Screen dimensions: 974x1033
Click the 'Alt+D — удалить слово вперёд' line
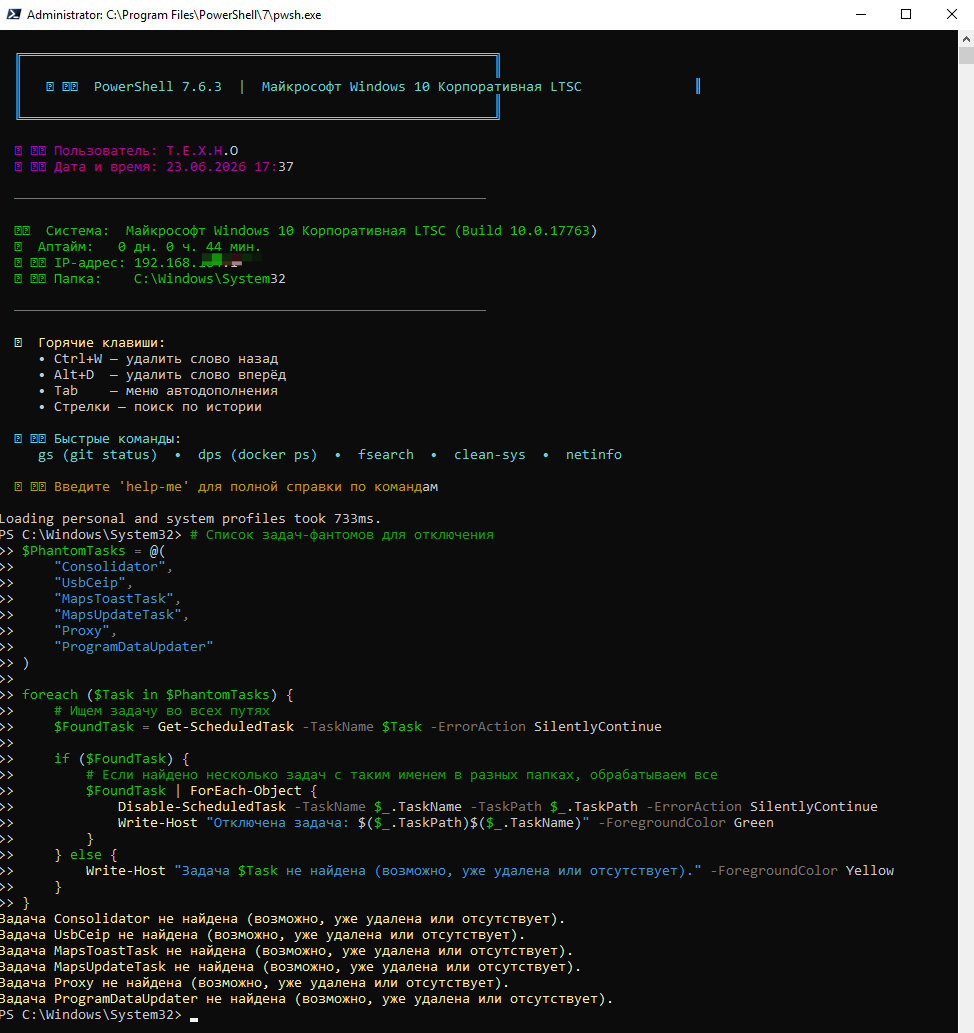click(x=162, y=375)
